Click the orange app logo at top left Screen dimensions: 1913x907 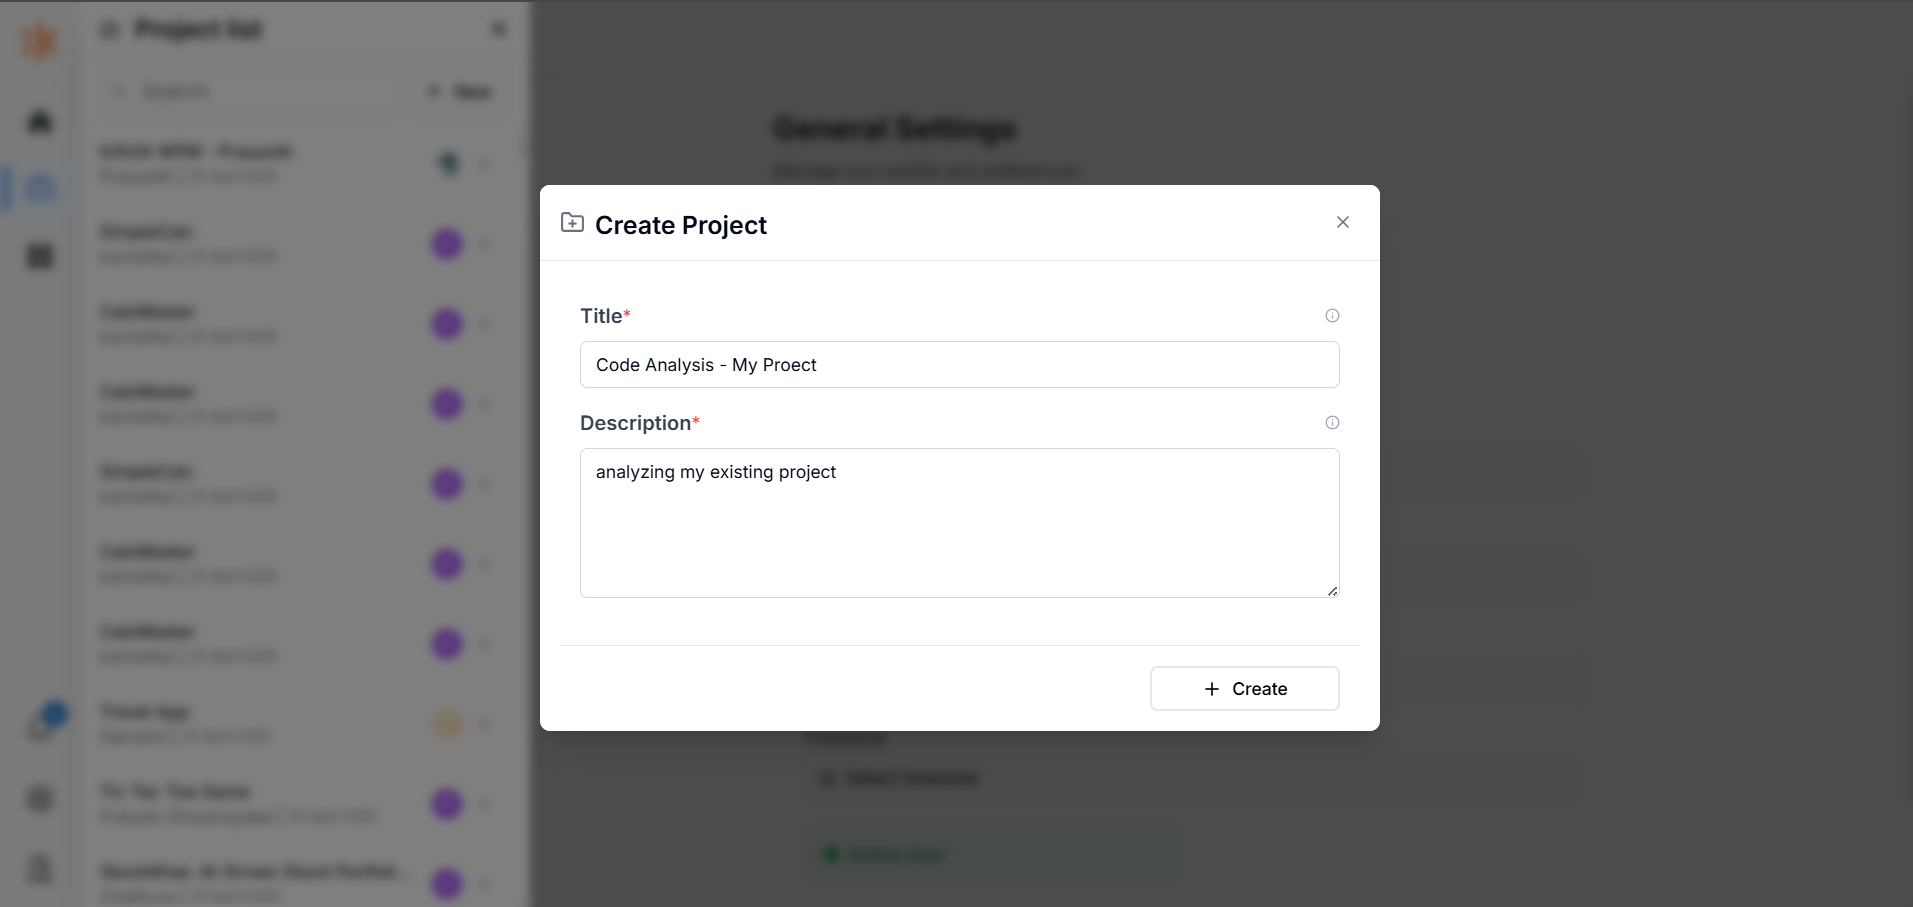pyautogui.click(x=40, y=41)
